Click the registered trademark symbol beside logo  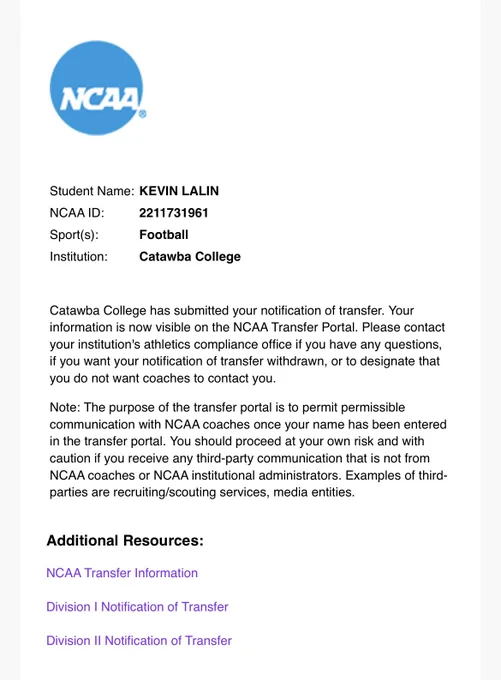142,114
